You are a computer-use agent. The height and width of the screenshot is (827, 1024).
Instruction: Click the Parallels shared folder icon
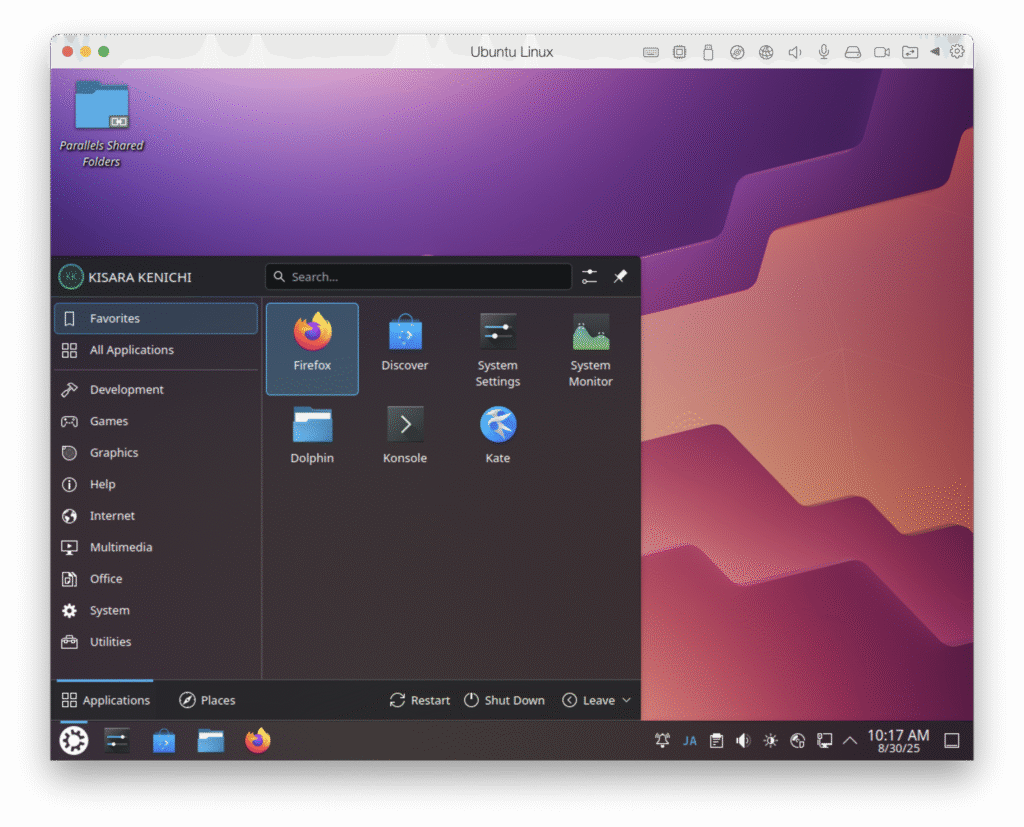(x=910, y=52)
